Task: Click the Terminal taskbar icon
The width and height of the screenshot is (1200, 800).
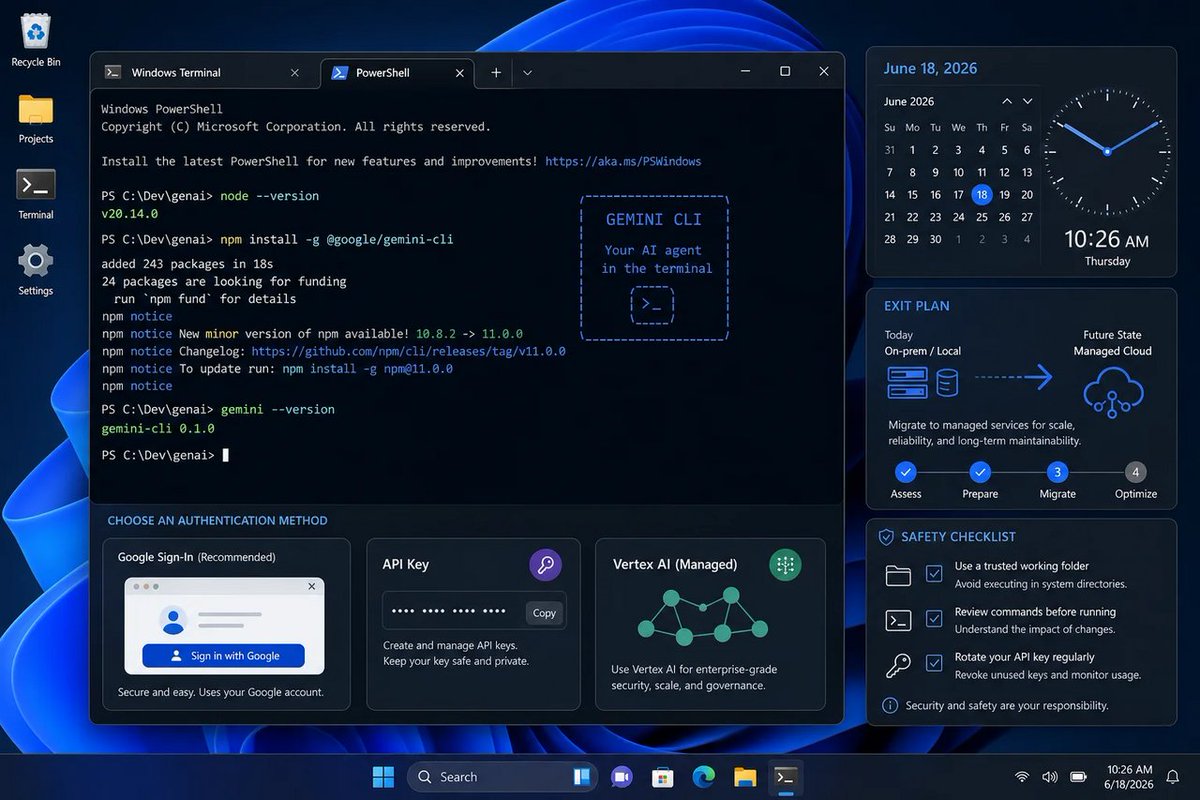Action: (x=785, y=777)
